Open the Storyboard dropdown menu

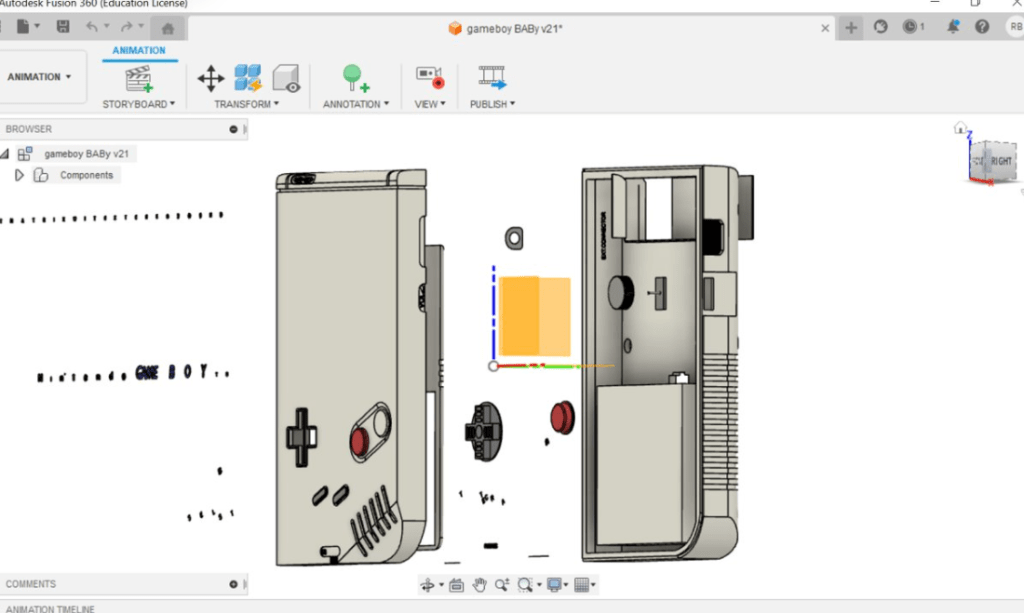(138, 104)
